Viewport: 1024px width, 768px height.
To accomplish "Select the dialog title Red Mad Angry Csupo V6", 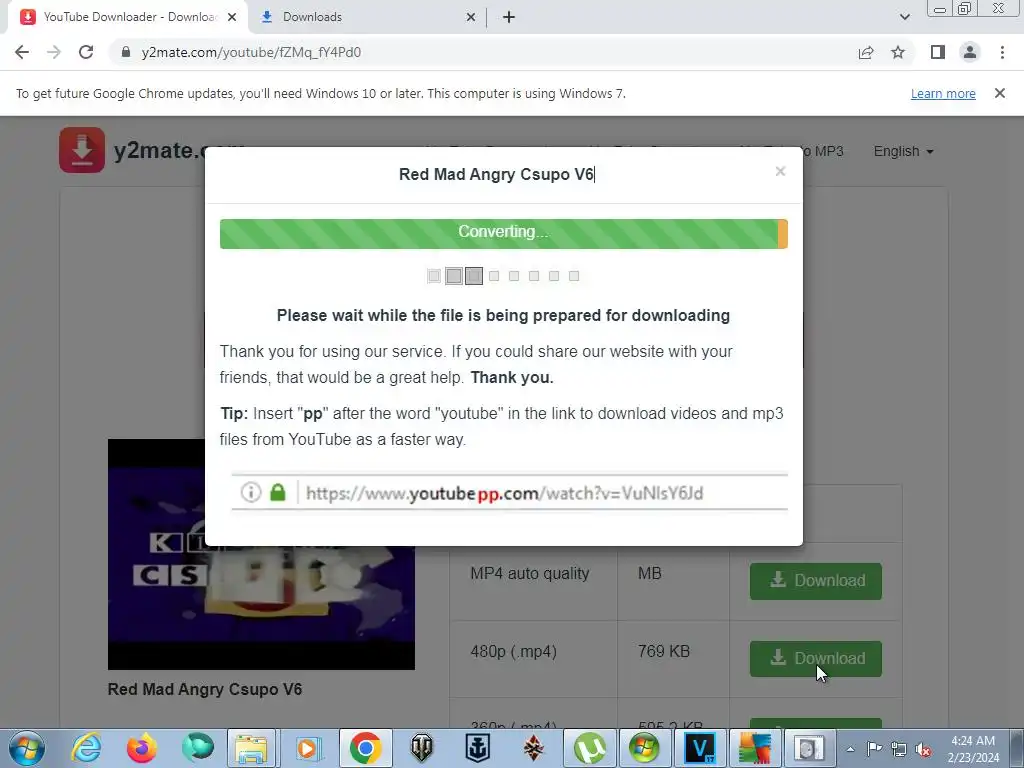I will (496, 174).
